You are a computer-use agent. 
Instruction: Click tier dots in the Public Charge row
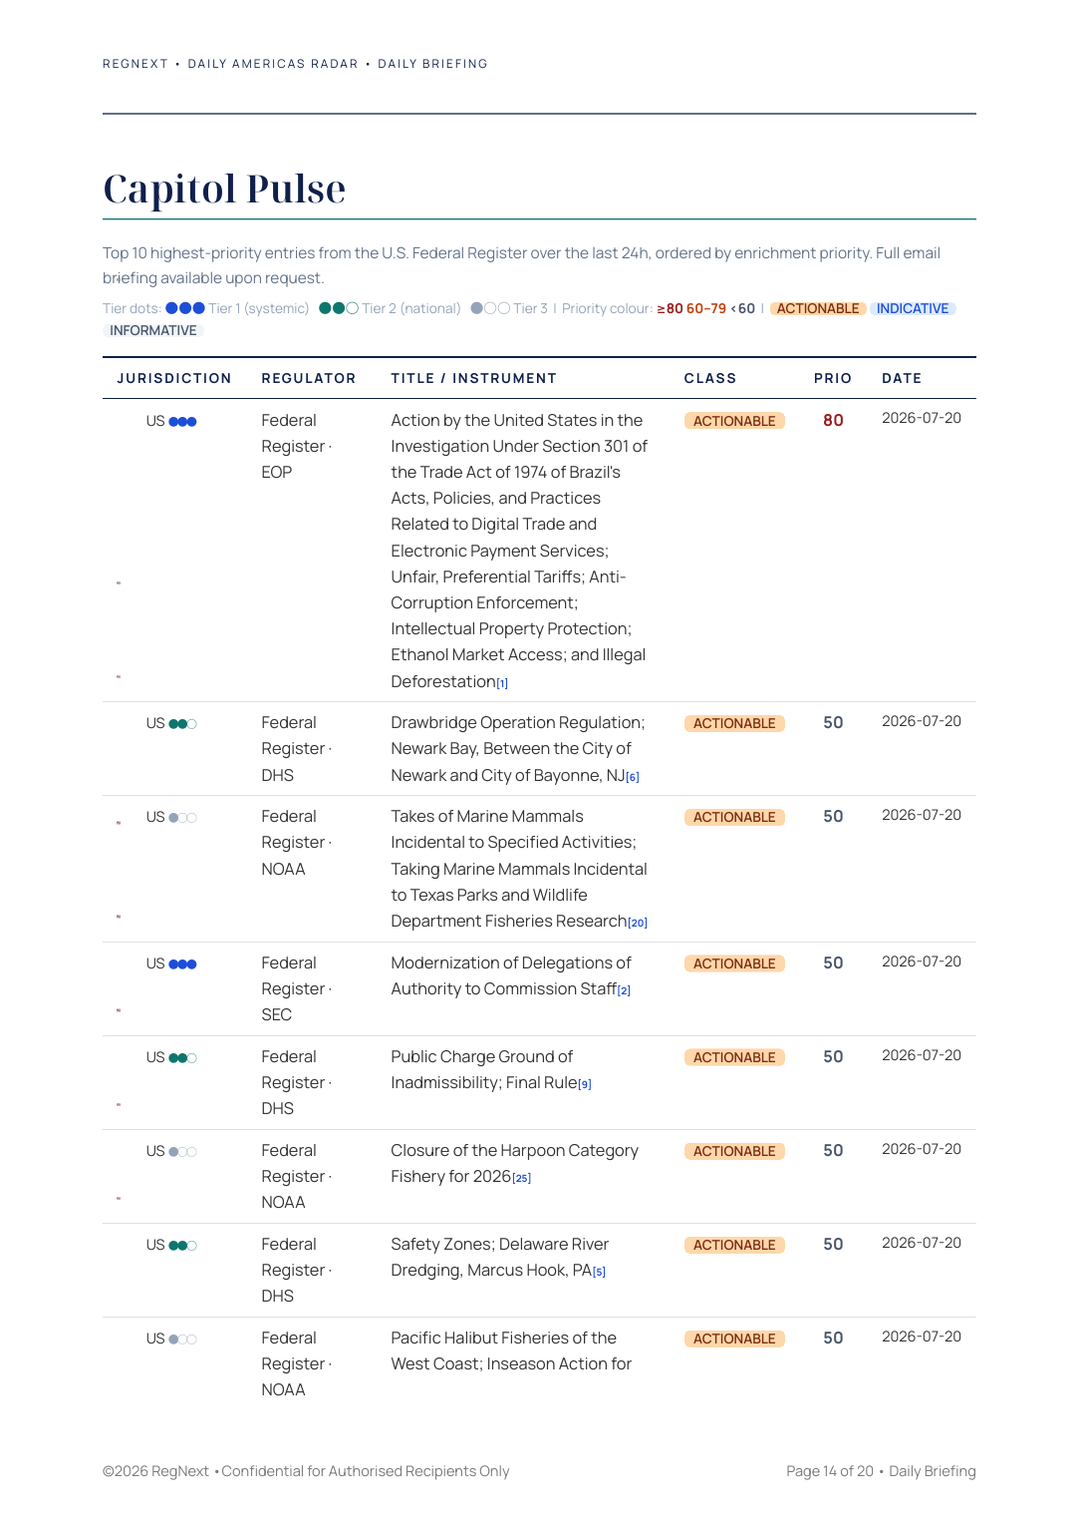coord(183,1058)
